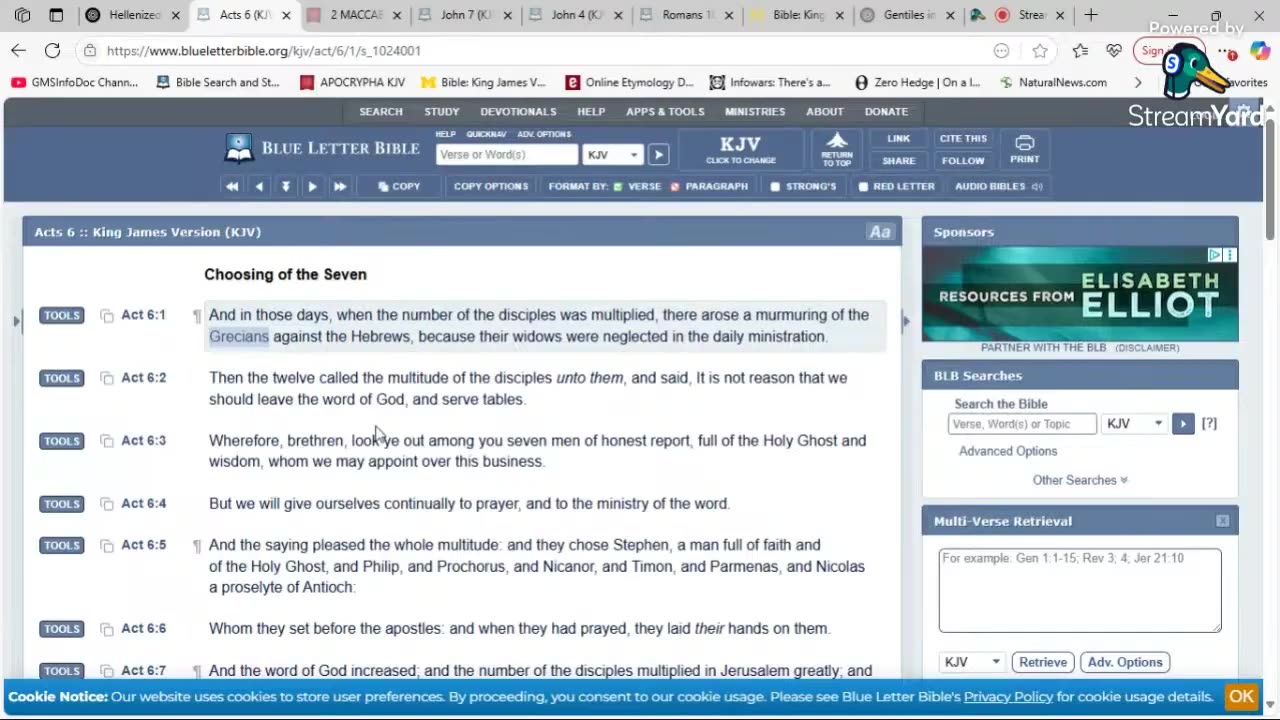Accept cookies with the OK button
1280x720 pixels.
pos(1241,697)
